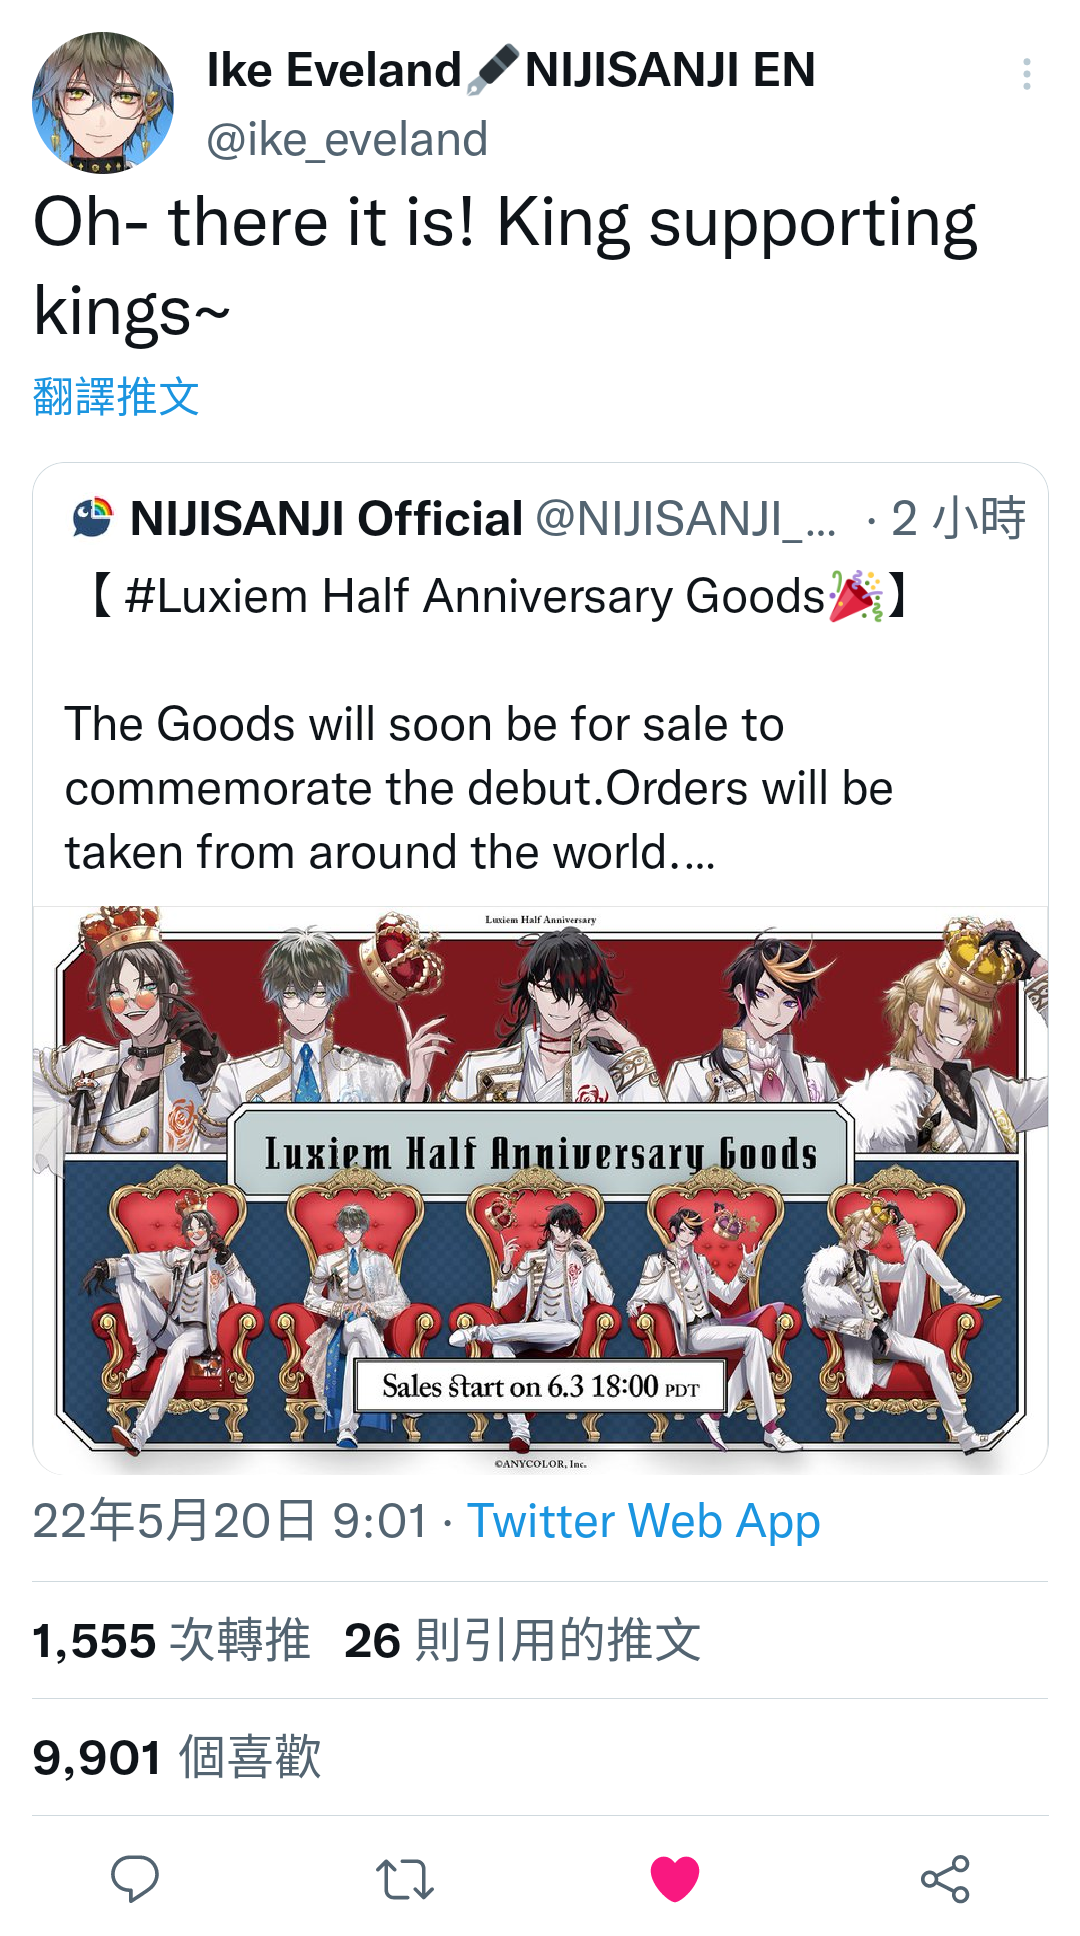Image resolution: width=1080 pixels, height=1936 pixels.
Task: Tap the NIJISANJI Official rainbow logo avatar
Action: click(93, 518)
